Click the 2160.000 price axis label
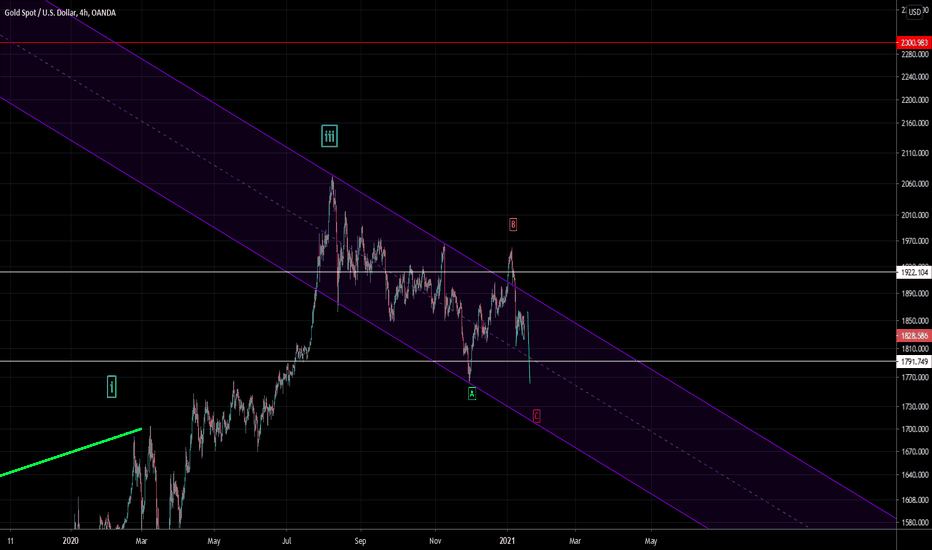The image size is (932, 550). pyautogui.click(x=915, y=123)
